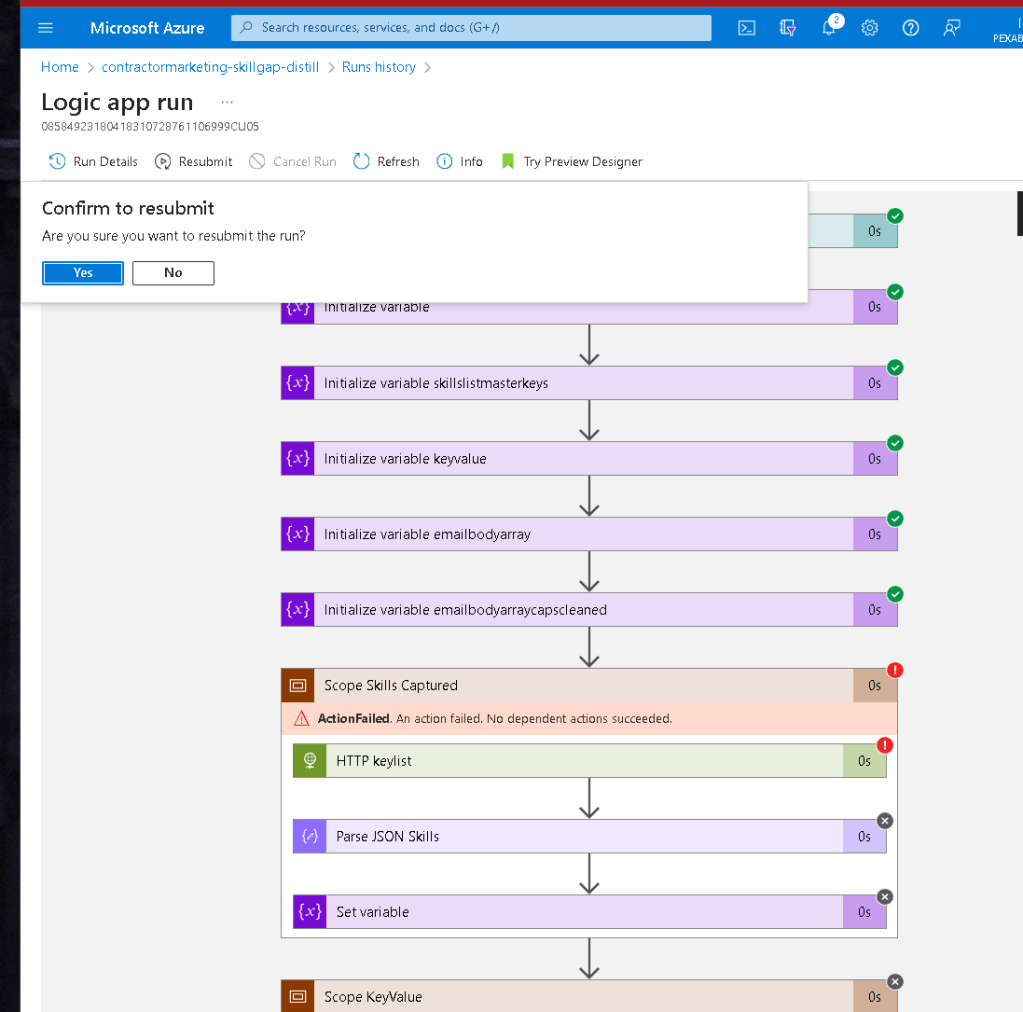
Task: Click variable icon on emailbodyarraycapscleaned row
Action: [x=298, y=610]
